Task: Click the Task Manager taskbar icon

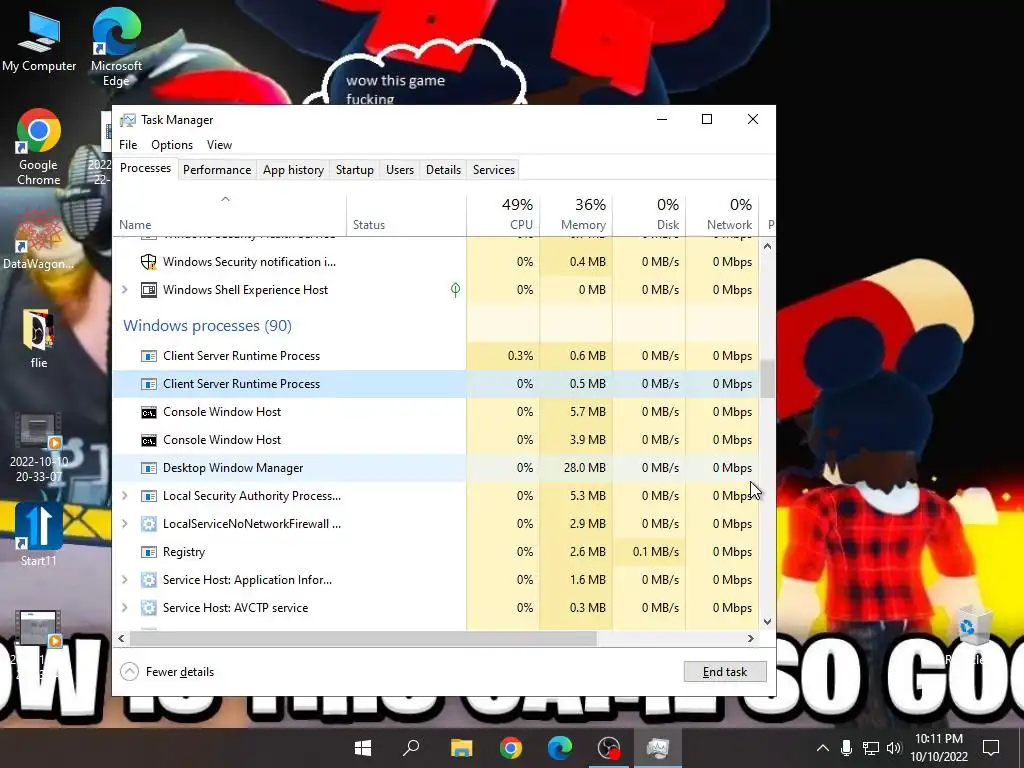Action: pos(658,747)
